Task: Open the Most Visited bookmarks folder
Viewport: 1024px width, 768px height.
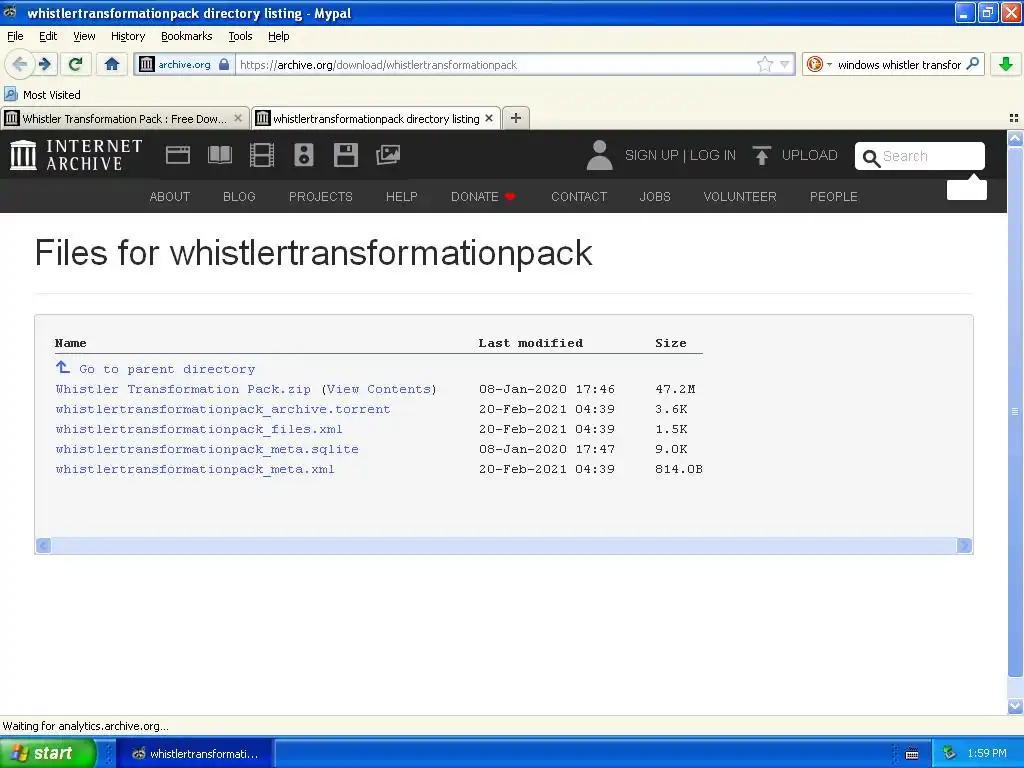Action: [x=42, y=95]
